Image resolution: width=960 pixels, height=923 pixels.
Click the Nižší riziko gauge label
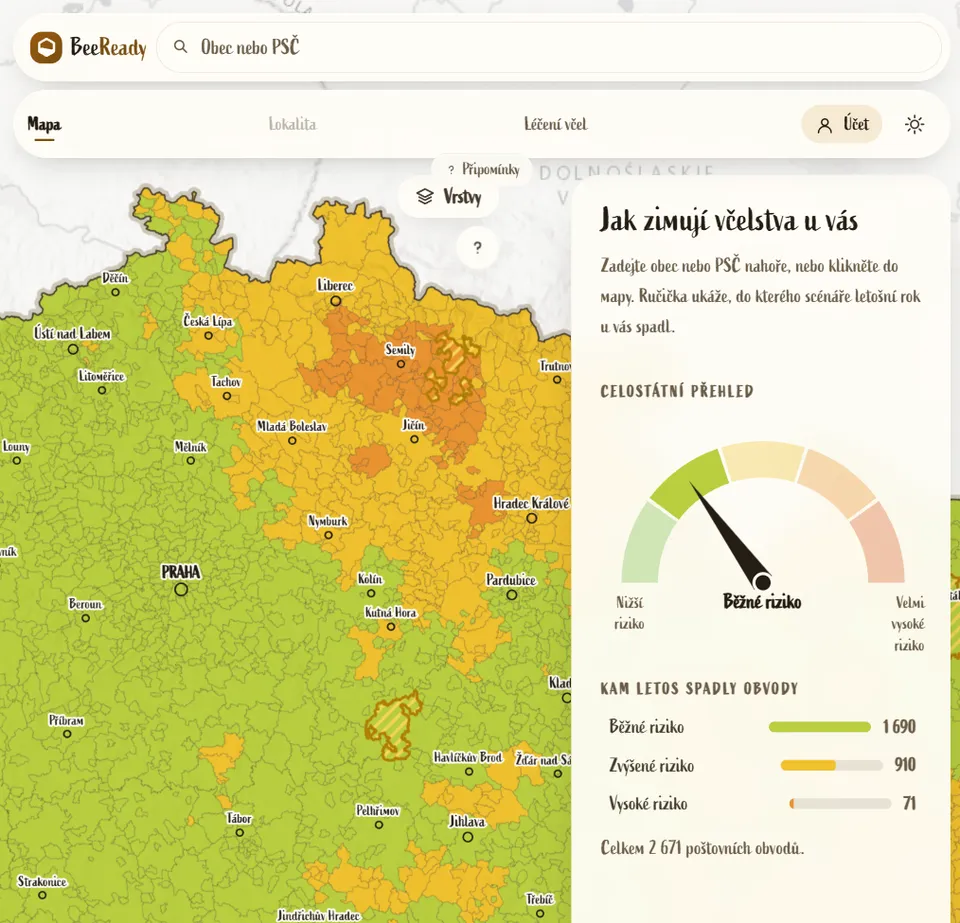[x=629, y=613]
